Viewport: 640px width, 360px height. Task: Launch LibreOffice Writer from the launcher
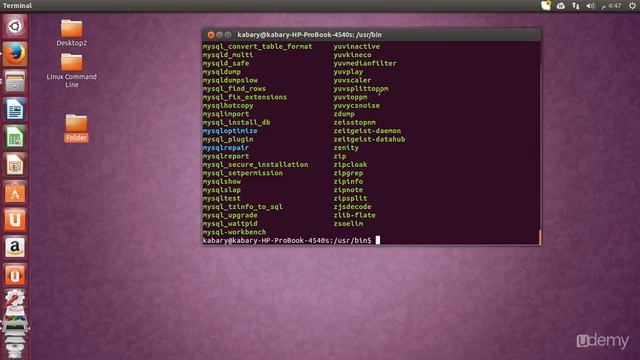pyautogui.click(x=15, y=109)
